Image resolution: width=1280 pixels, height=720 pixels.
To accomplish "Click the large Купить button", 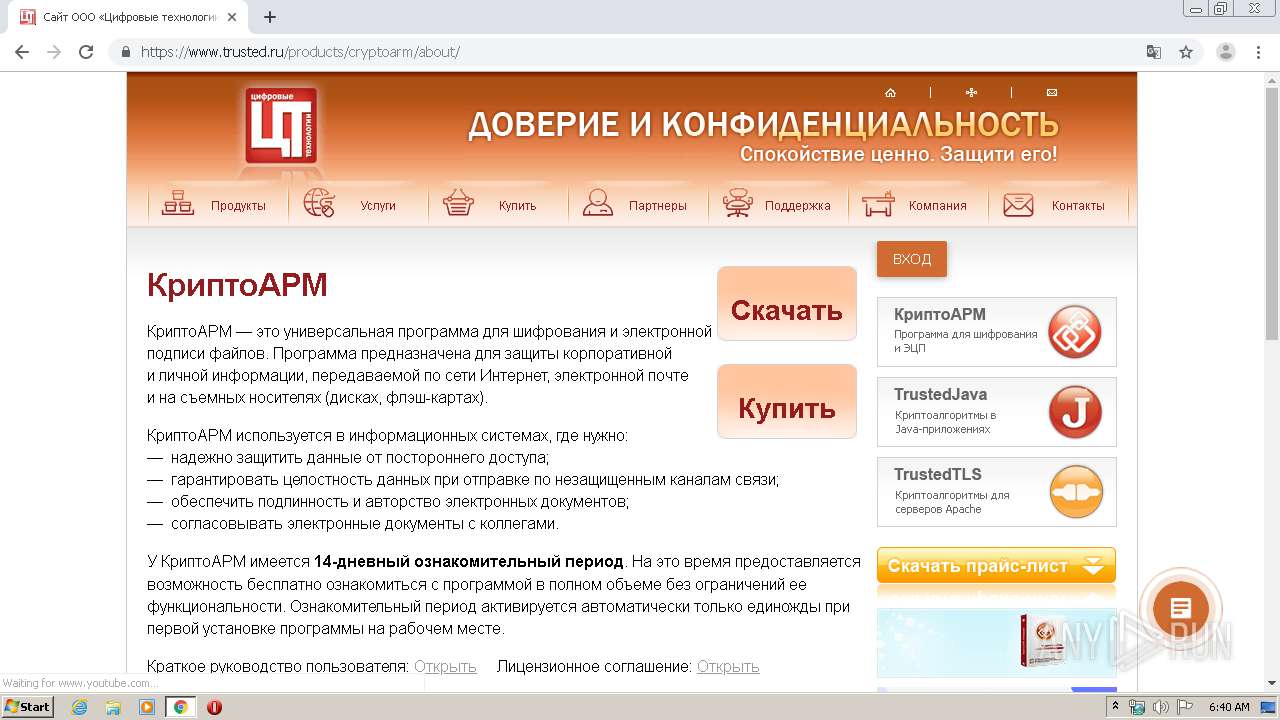I will click(787, 401).
